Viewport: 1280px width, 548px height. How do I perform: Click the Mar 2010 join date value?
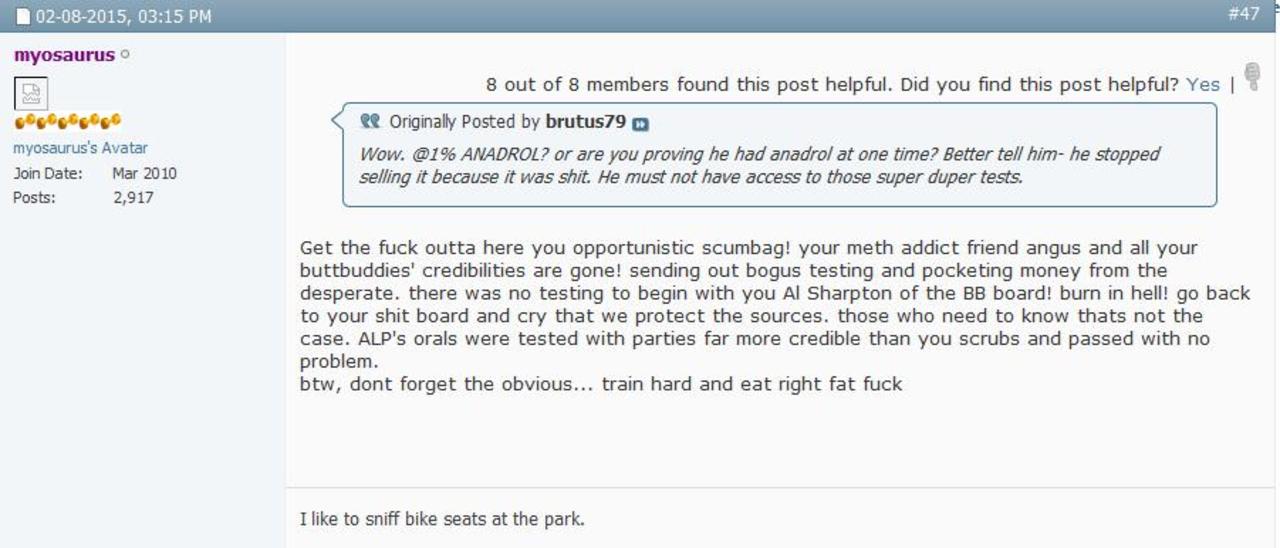(x=144, y=173)
